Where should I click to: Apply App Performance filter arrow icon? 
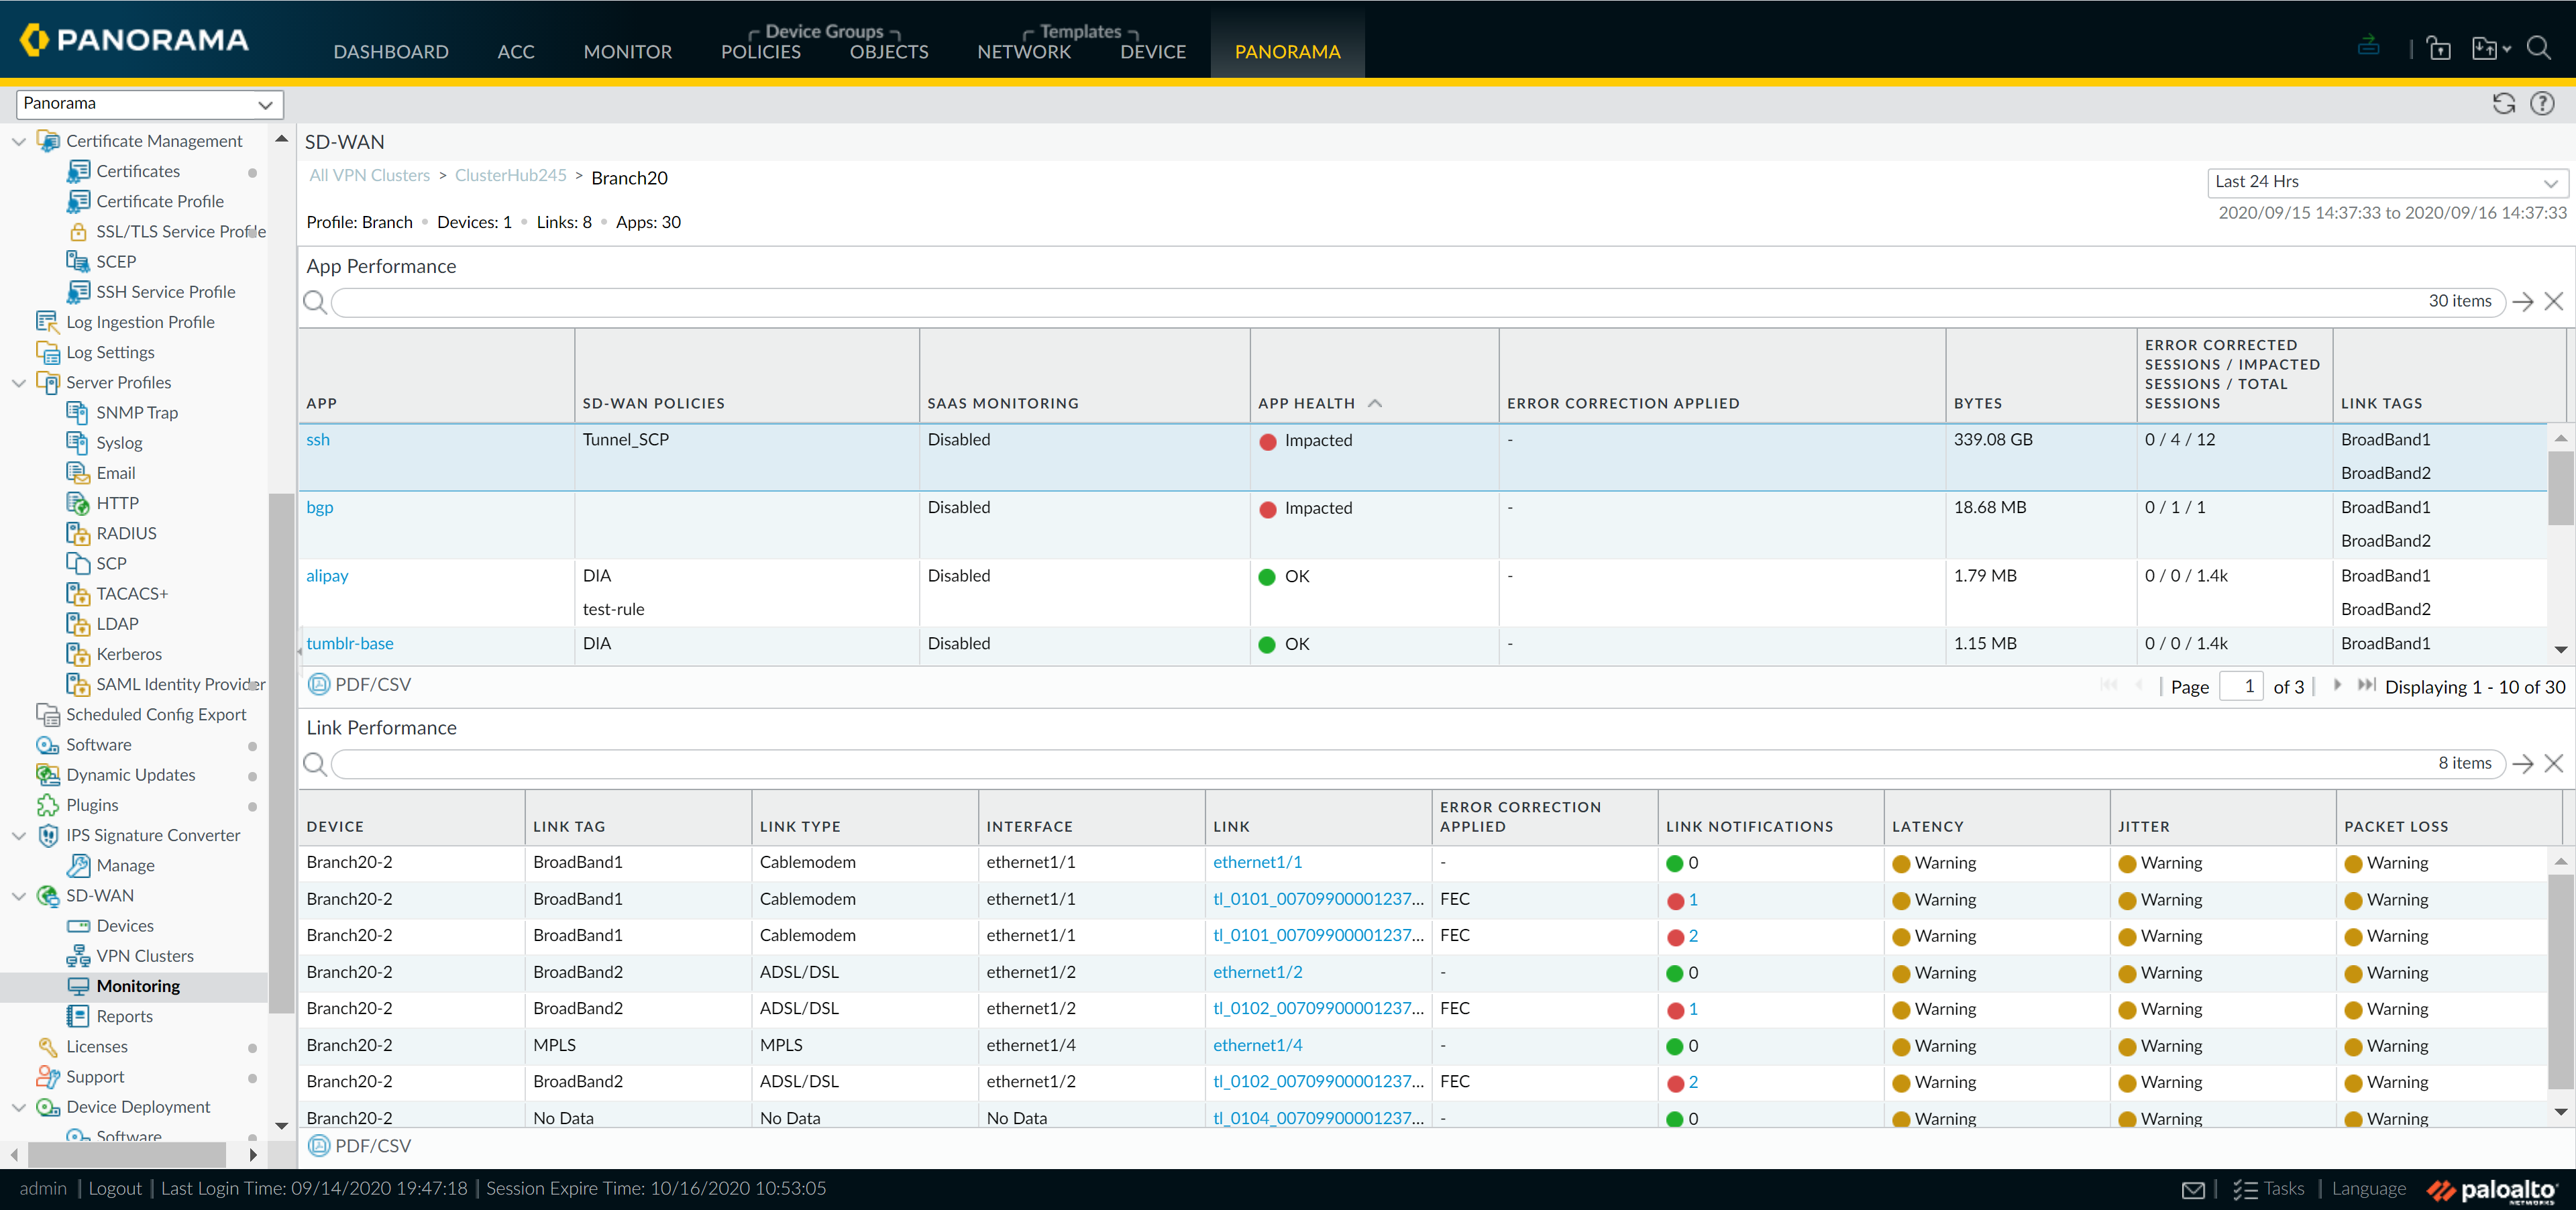coord(2523,302)
